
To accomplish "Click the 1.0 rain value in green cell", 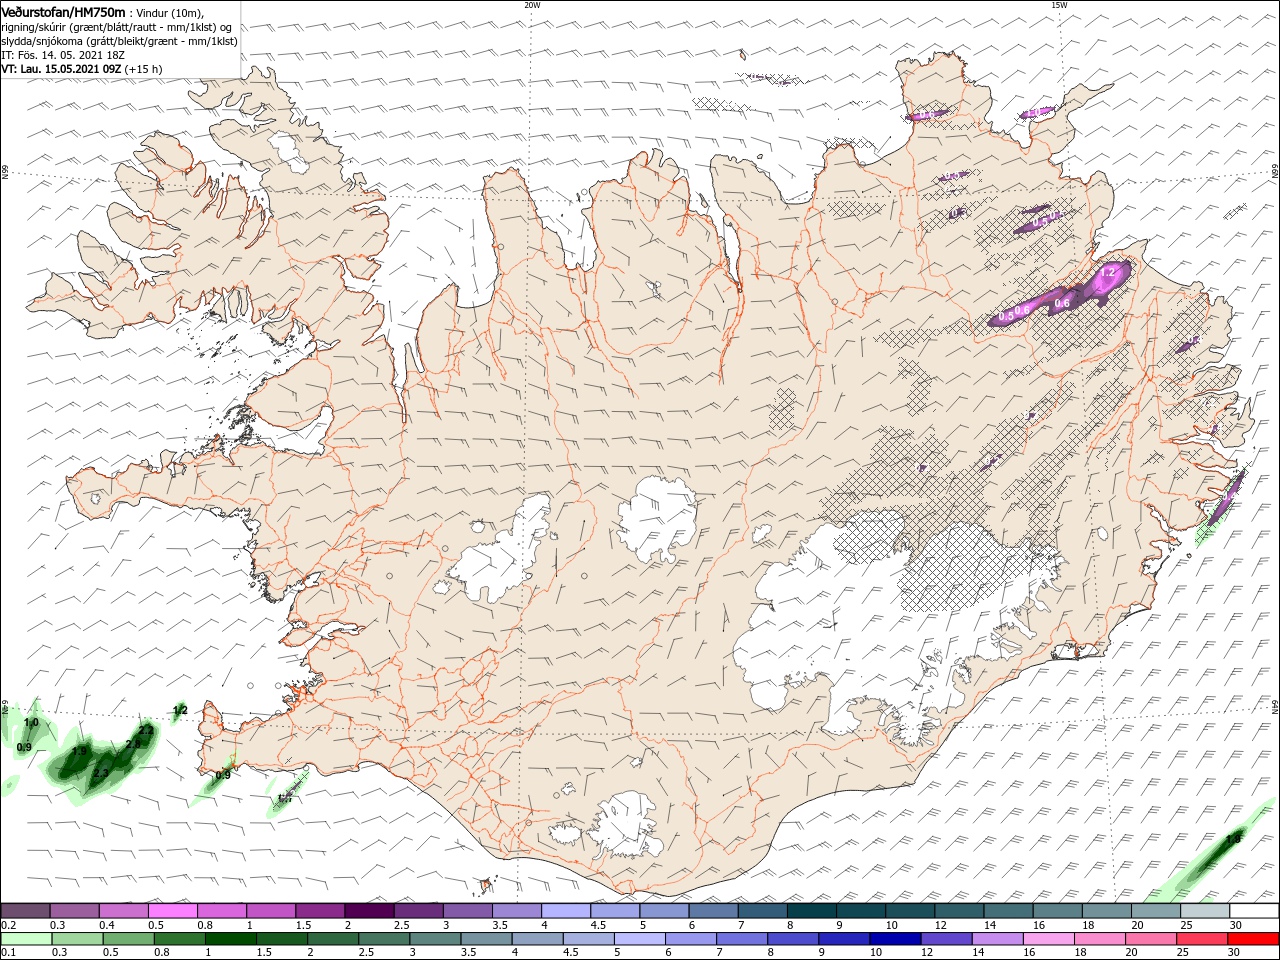I will (x=31, y=722).
